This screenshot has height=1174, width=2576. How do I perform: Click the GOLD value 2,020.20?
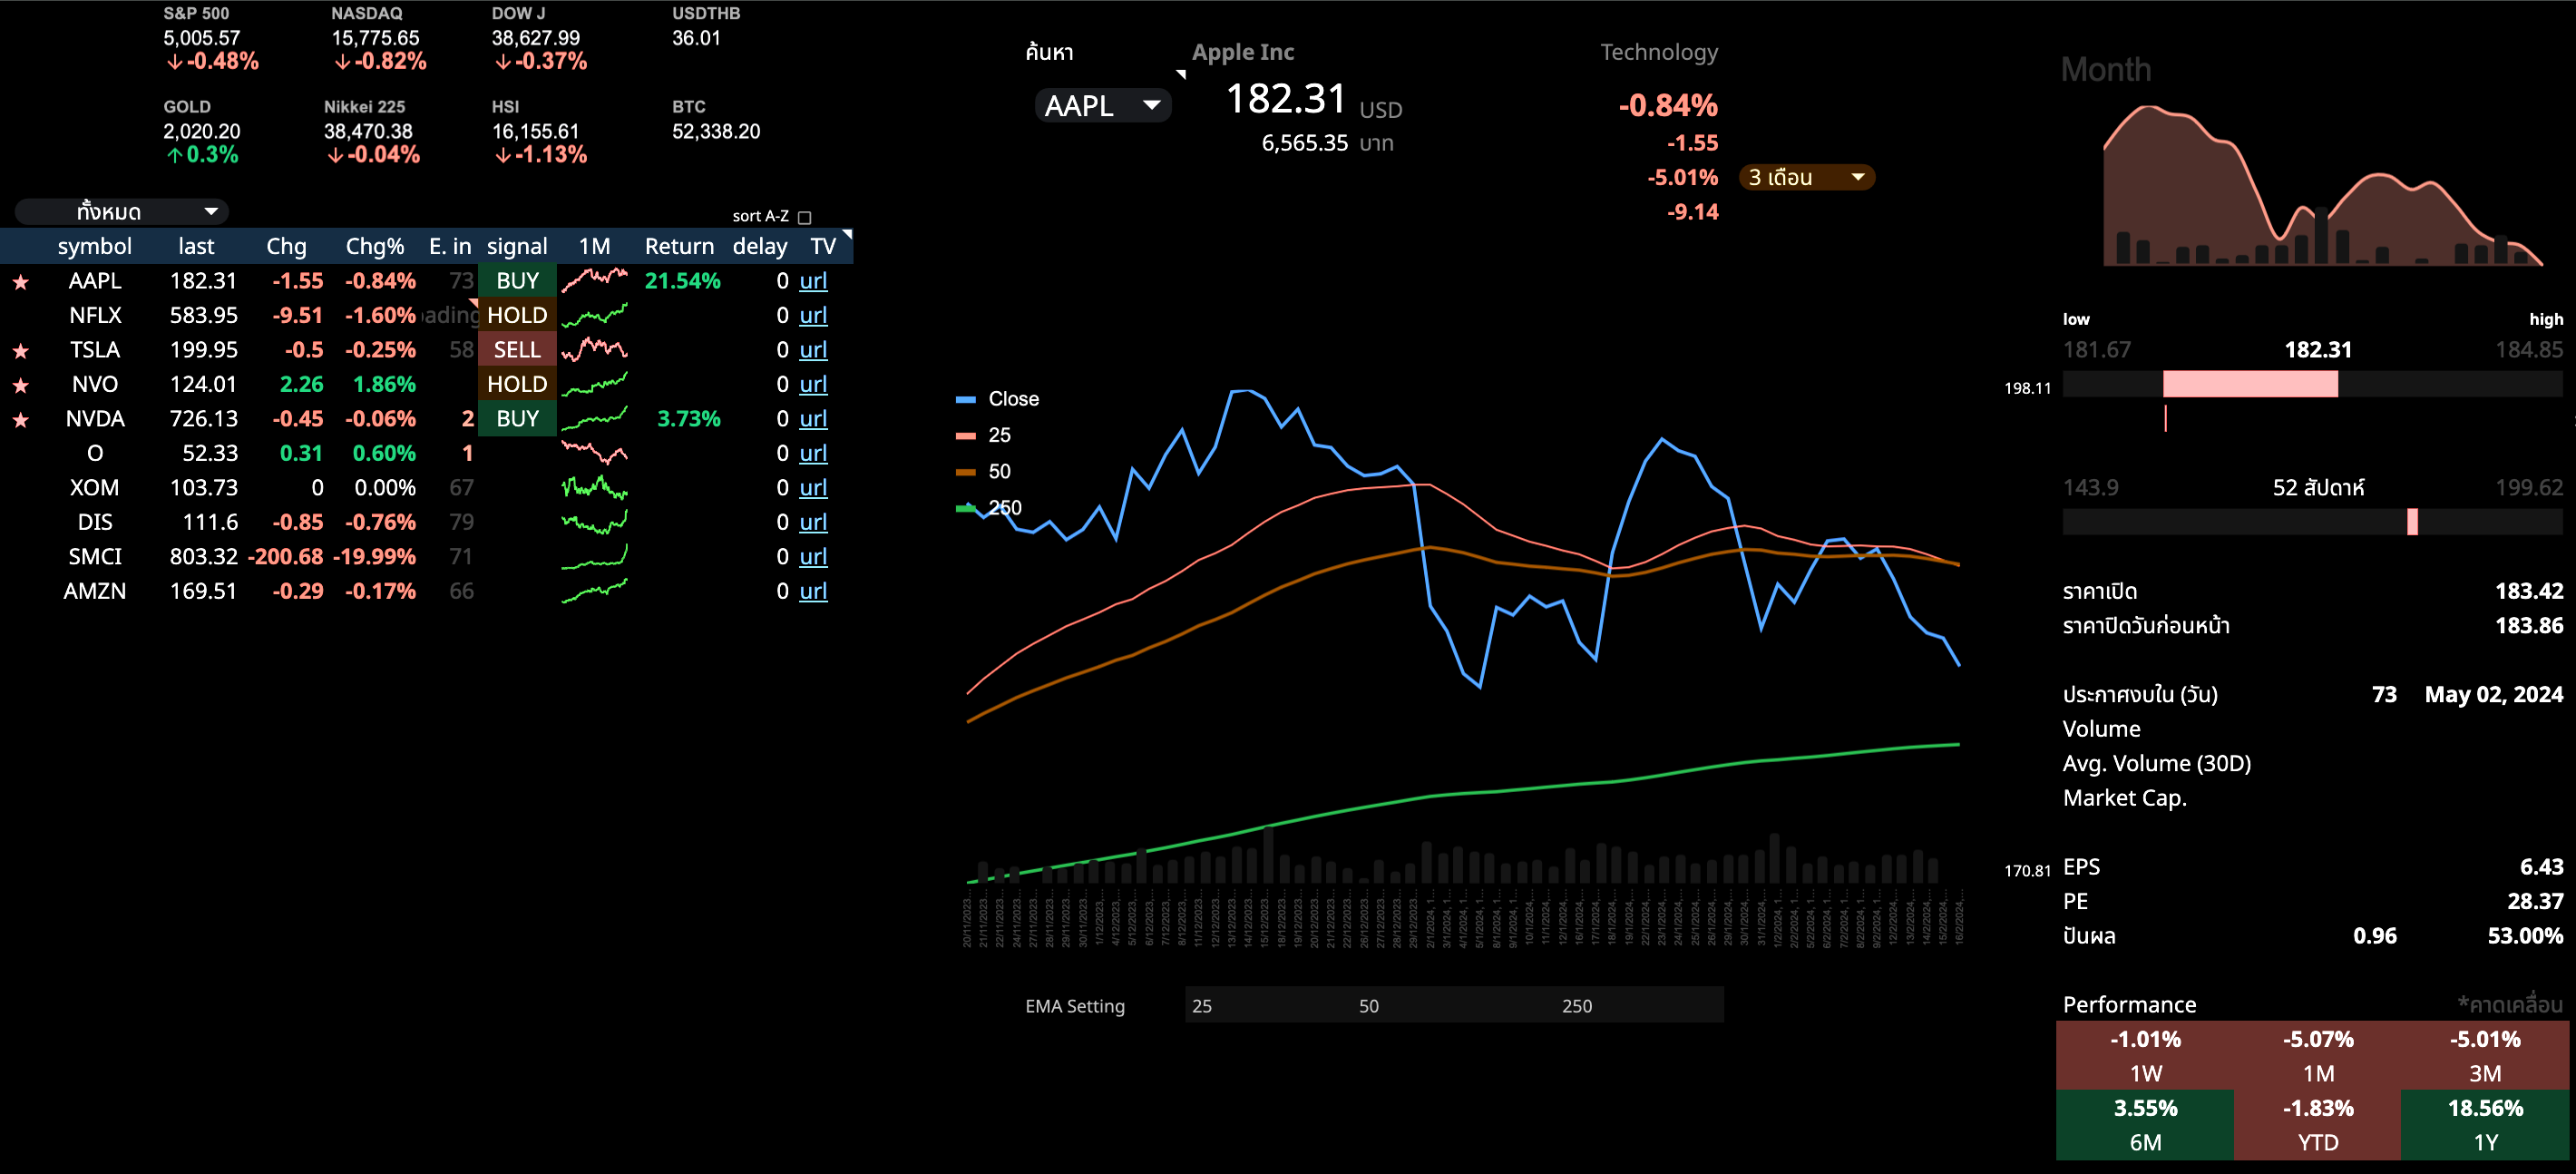202,132
